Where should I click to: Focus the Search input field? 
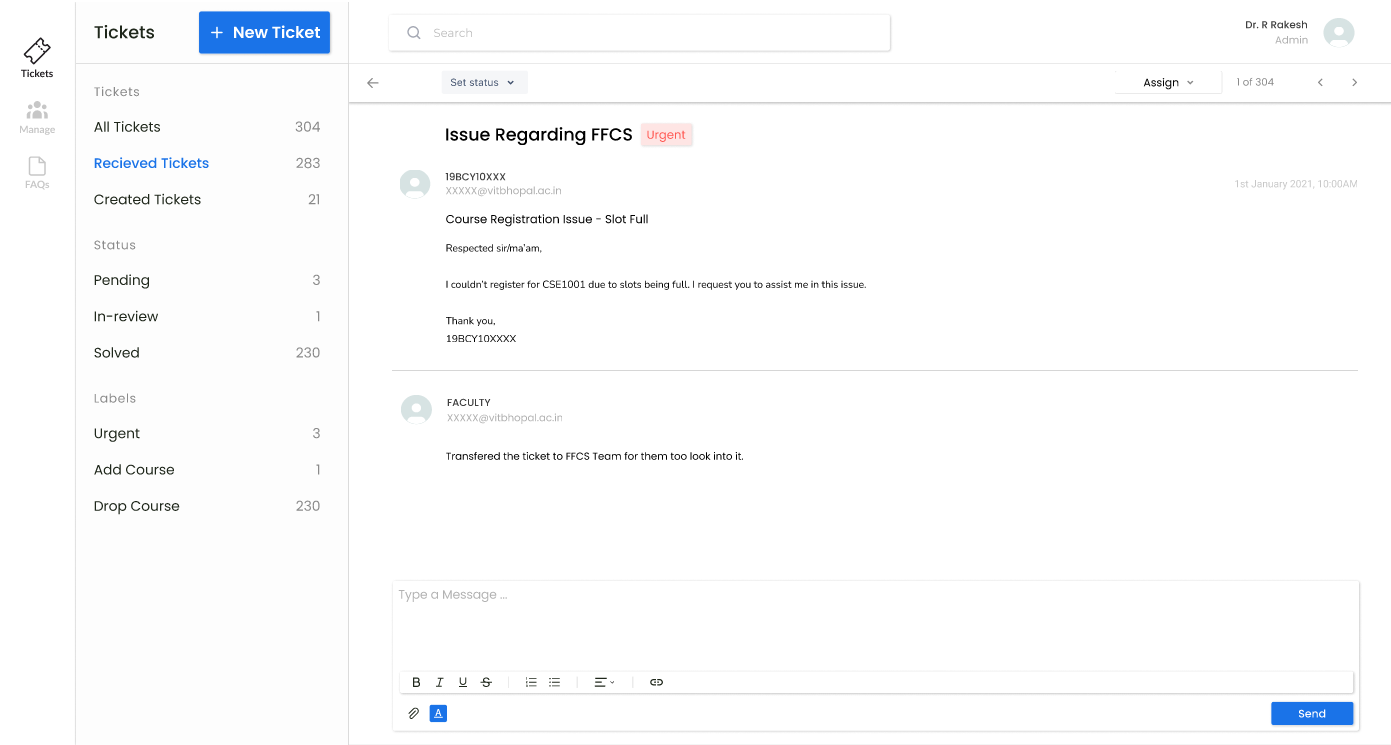[x=640, y=33]
